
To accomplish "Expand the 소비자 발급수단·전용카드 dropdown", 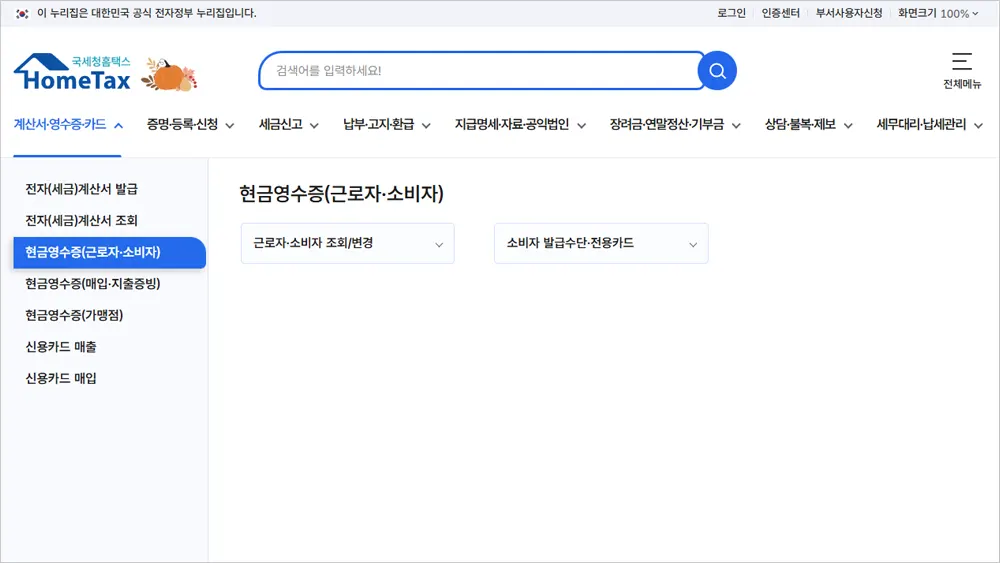I will [x=601, y=244].
